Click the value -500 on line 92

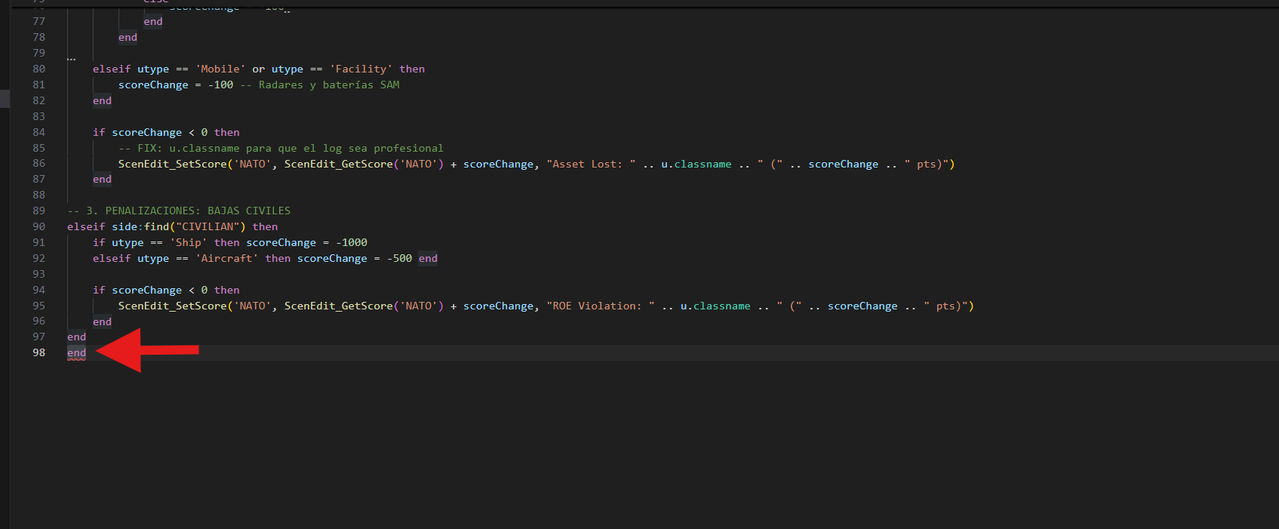(x=400, y=258)
